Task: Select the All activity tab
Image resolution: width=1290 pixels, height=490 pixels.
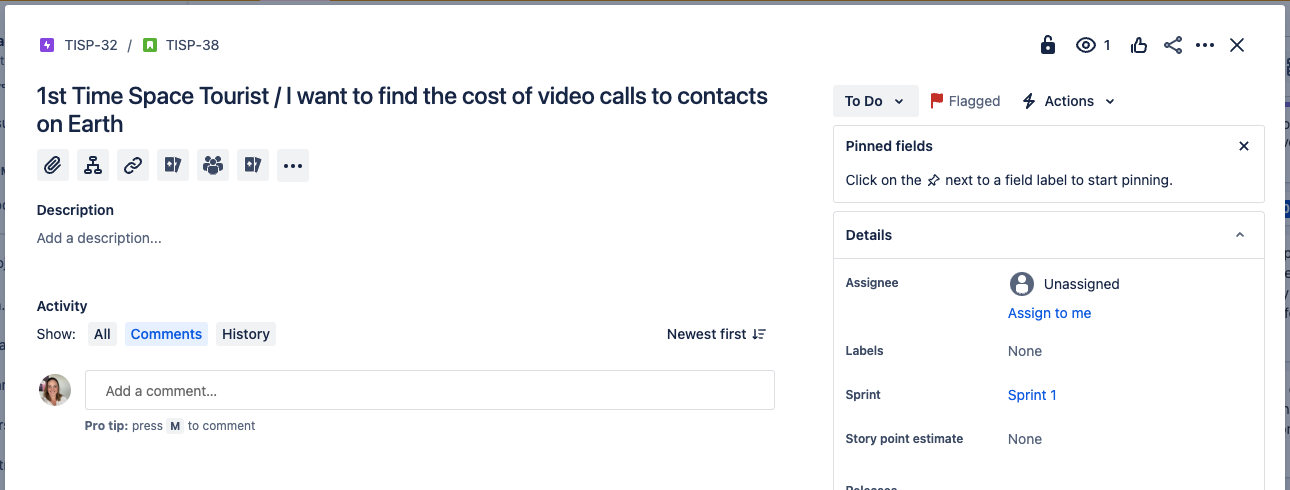Action: click(x=102, y=334)
